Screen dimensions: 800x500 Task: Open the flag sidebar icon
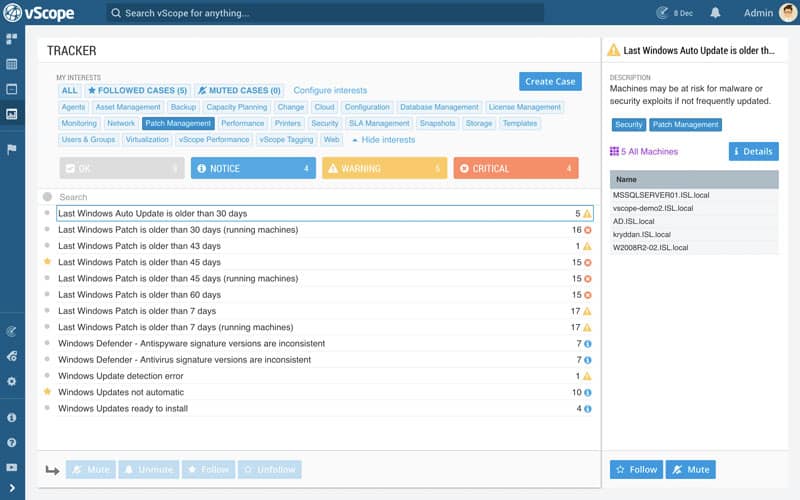tap(11, 149)
